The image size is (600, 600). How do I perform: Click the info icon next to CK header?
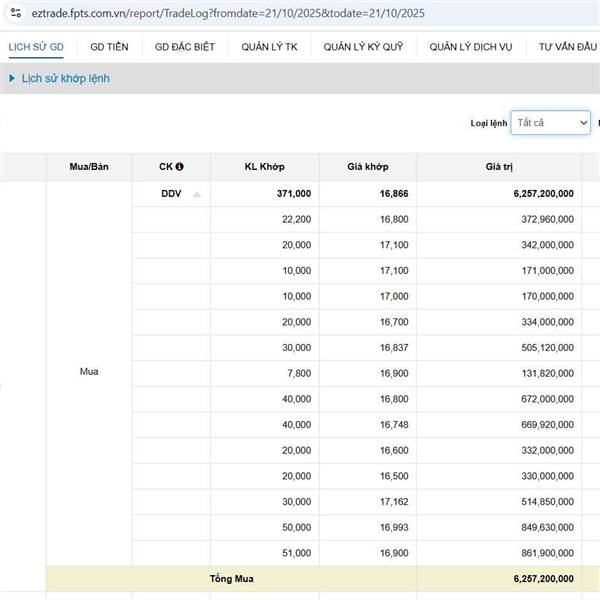(x=180, y=167)
